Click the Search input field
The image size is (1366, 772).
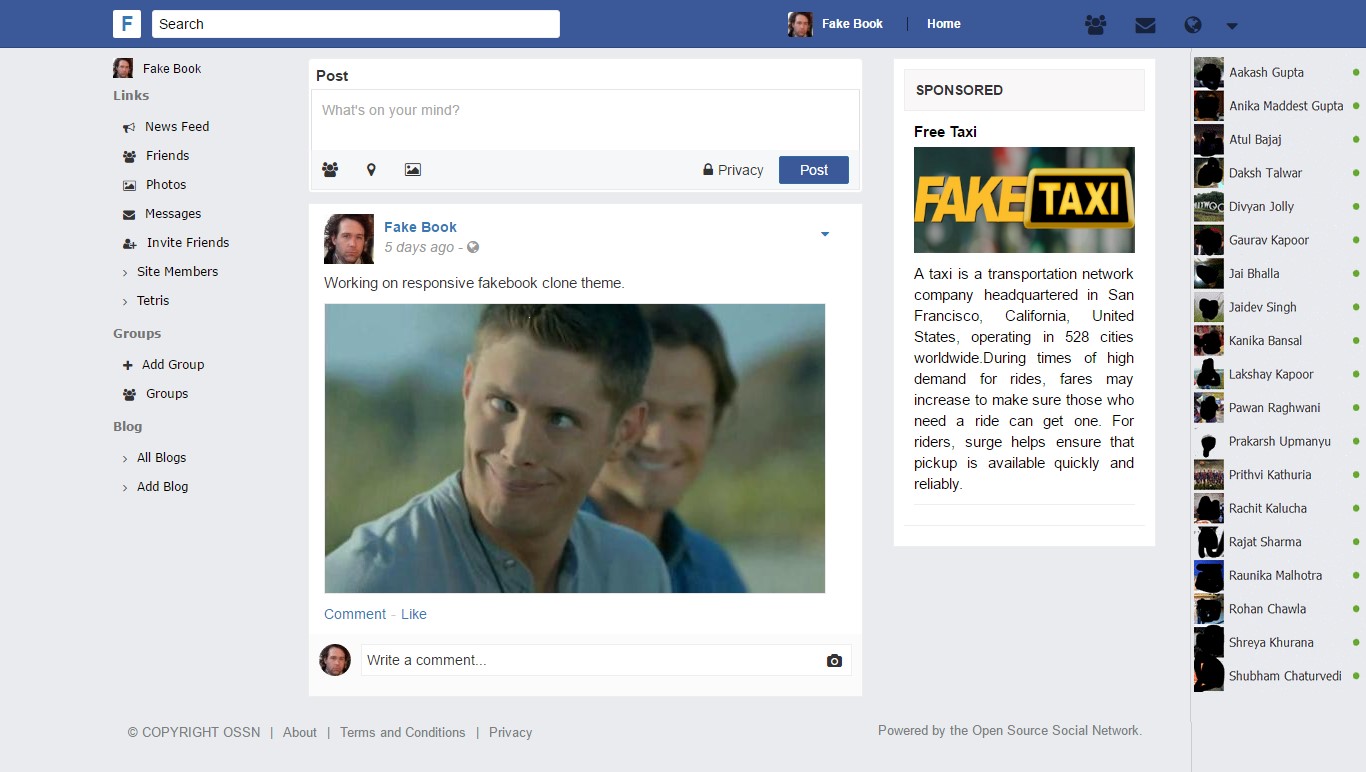[355, 24]
